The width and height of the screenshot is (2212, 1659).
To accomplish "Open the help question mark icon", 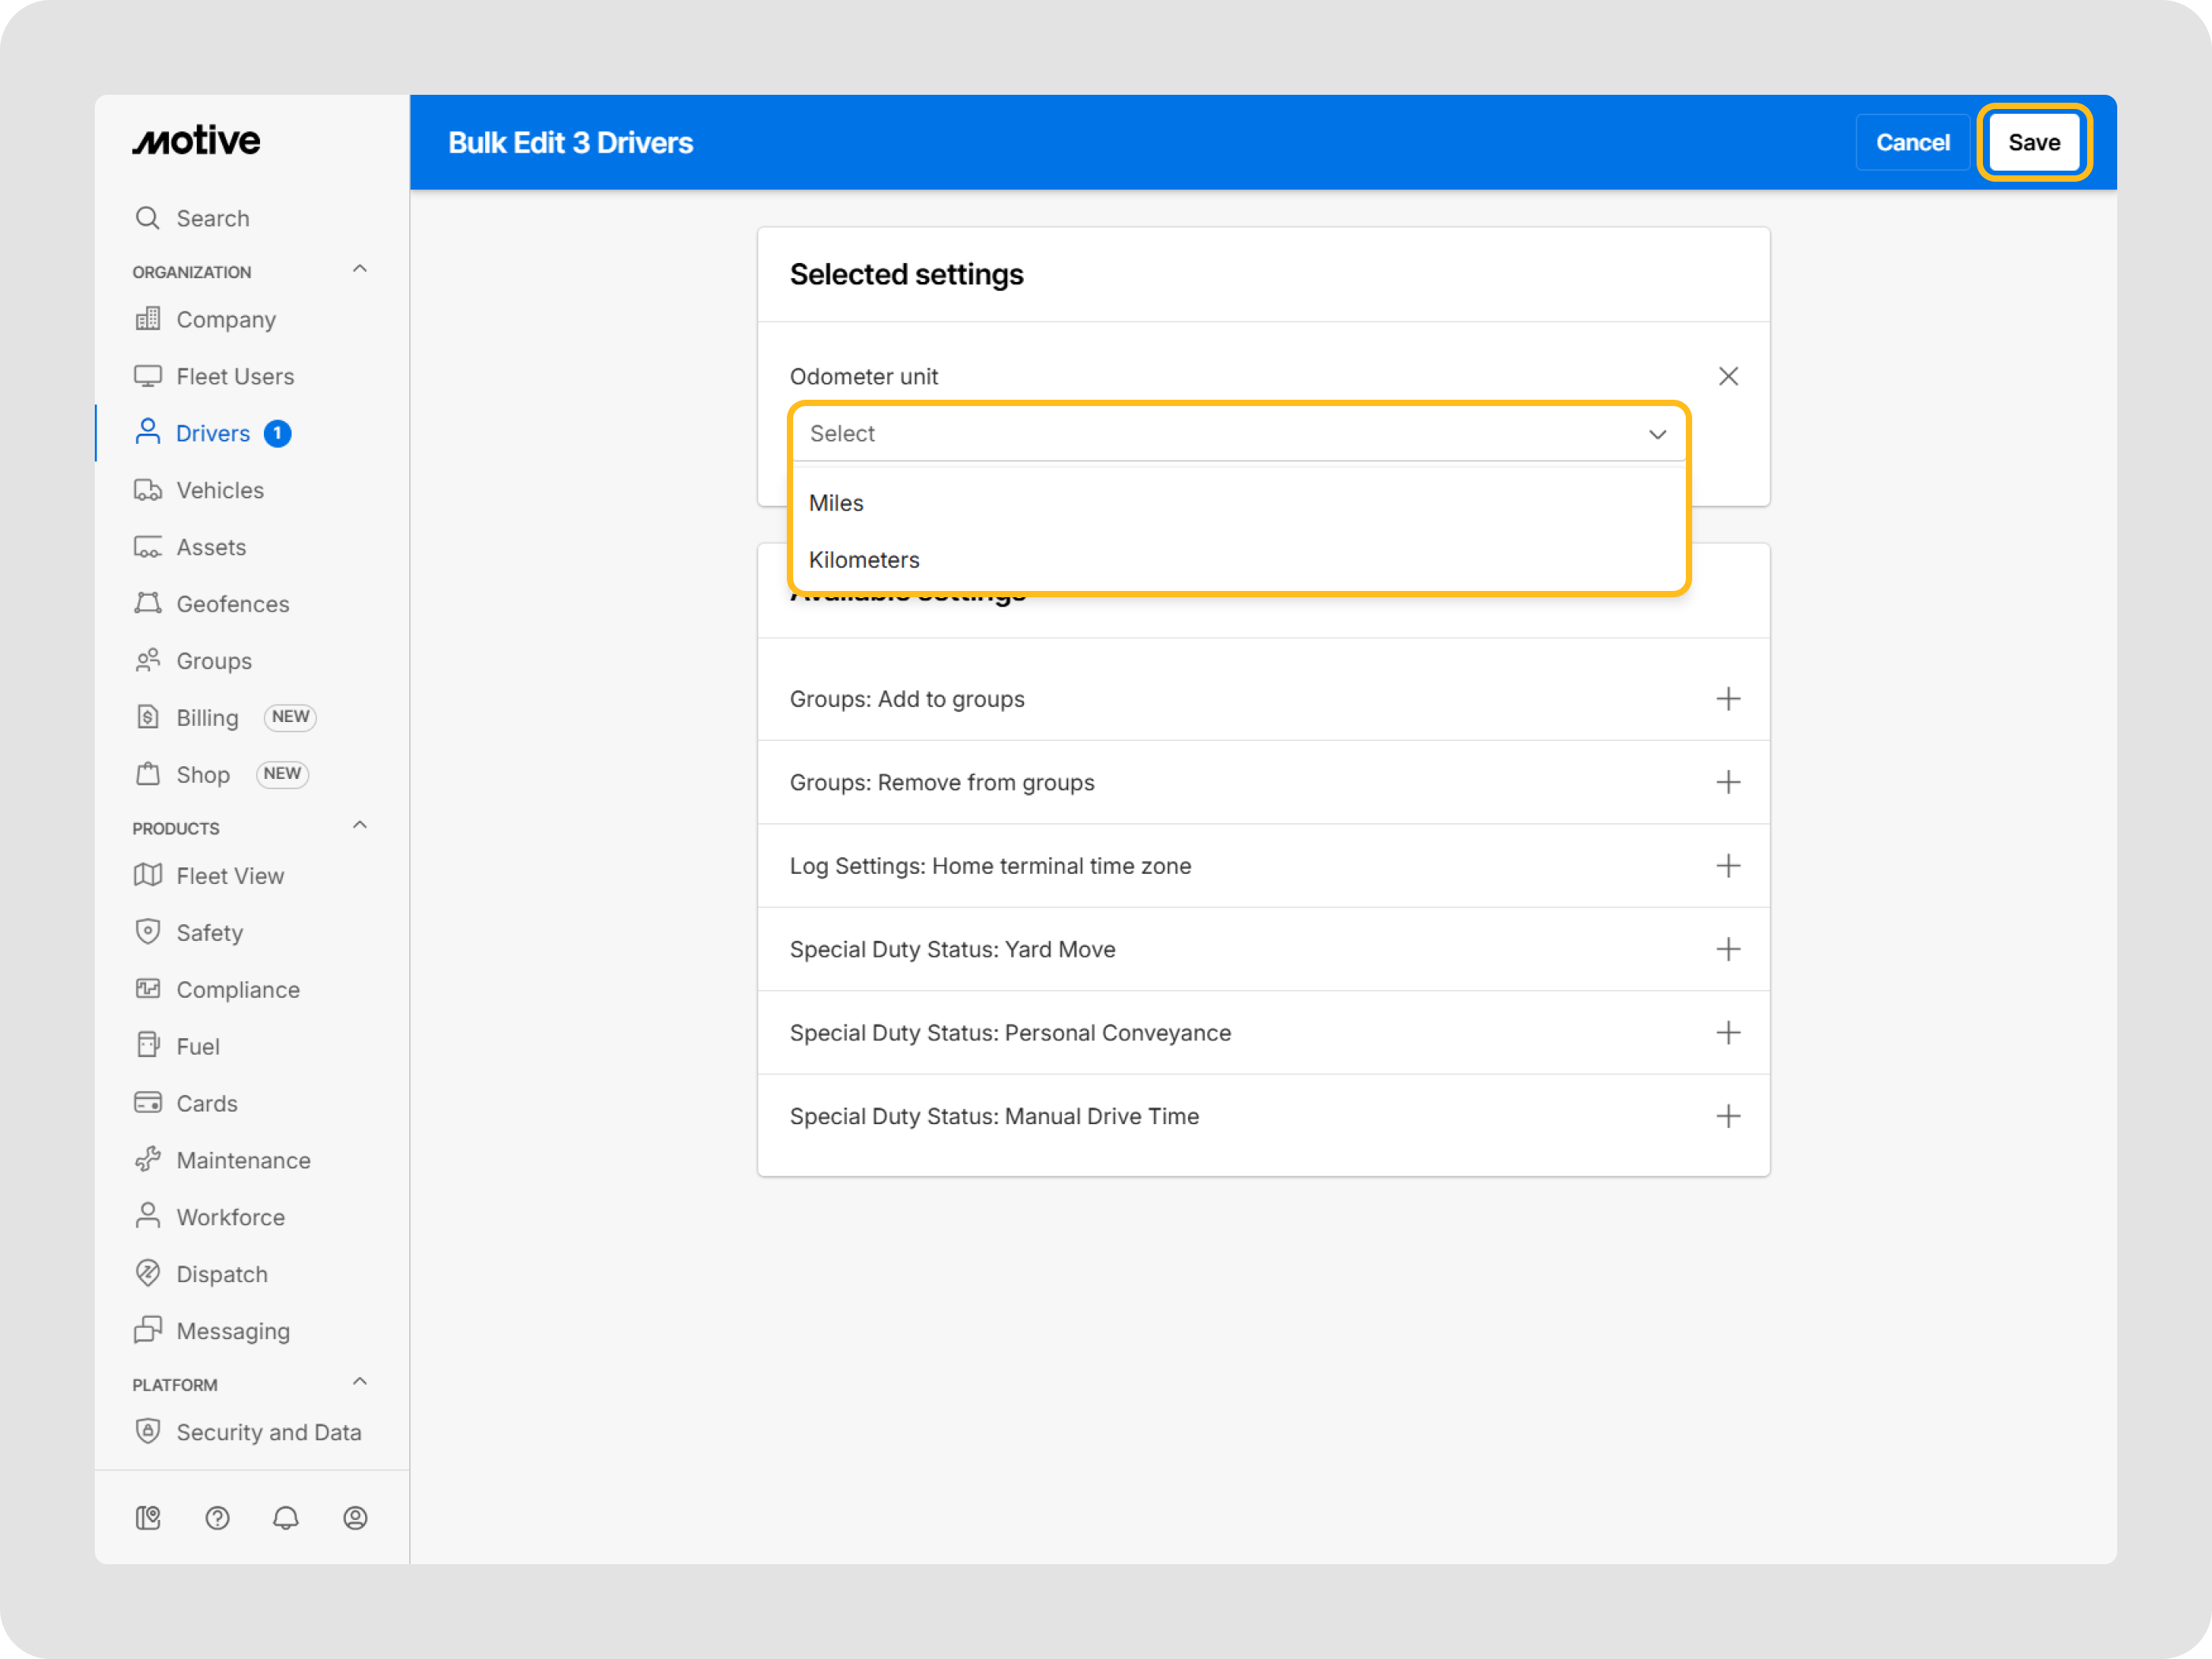I will pos(217,1518).
